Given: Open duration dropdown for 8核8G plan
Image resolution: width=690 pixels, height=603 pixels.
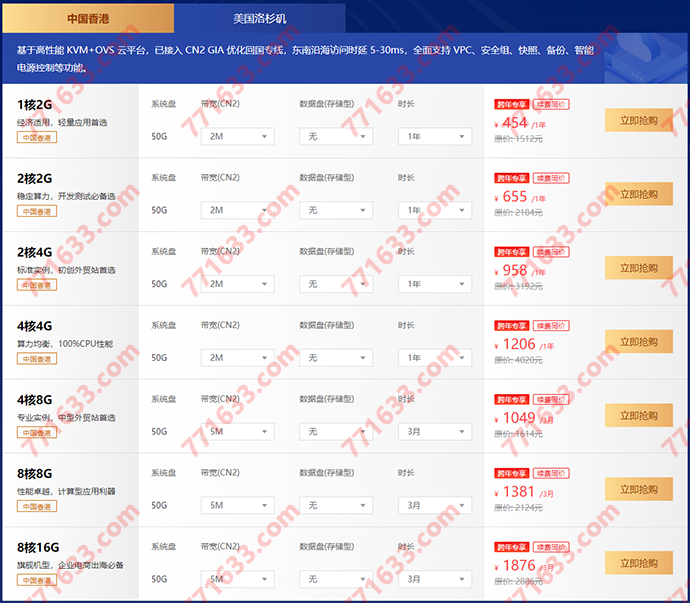Looking at the screenshot, I should 435,505.
